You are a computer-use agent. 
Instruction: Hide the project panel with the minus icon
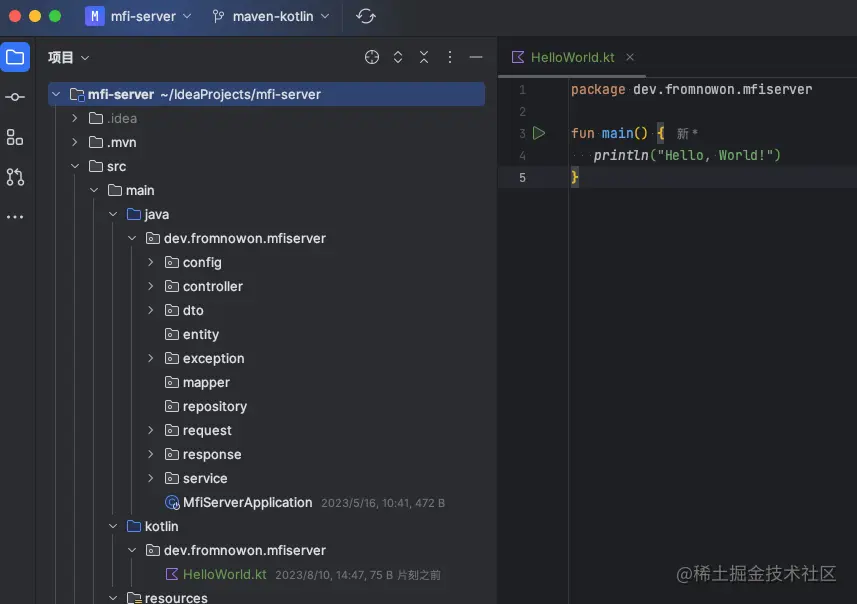[x=476, y=57]
